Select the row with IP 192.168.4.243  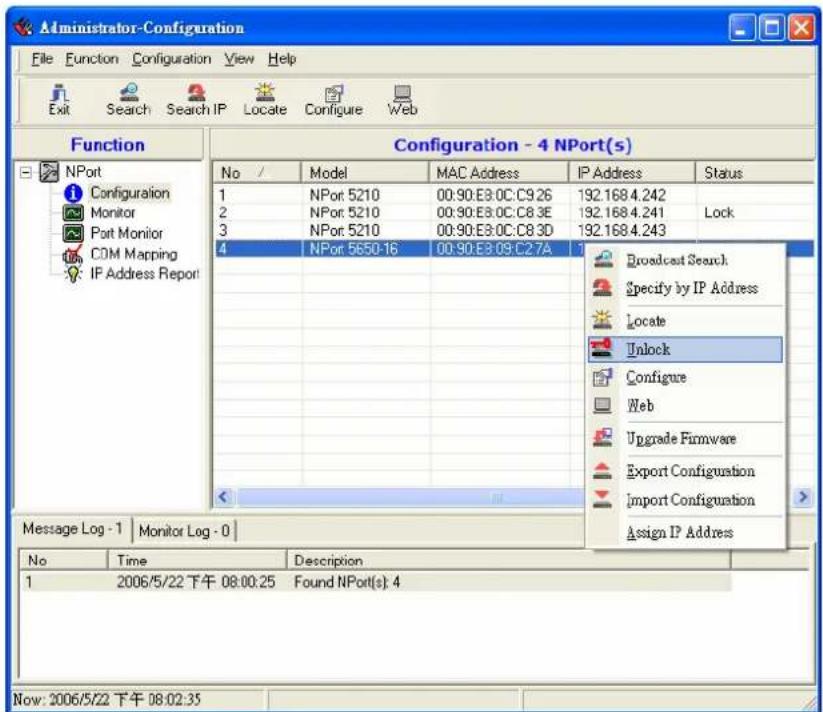(514, 230)
